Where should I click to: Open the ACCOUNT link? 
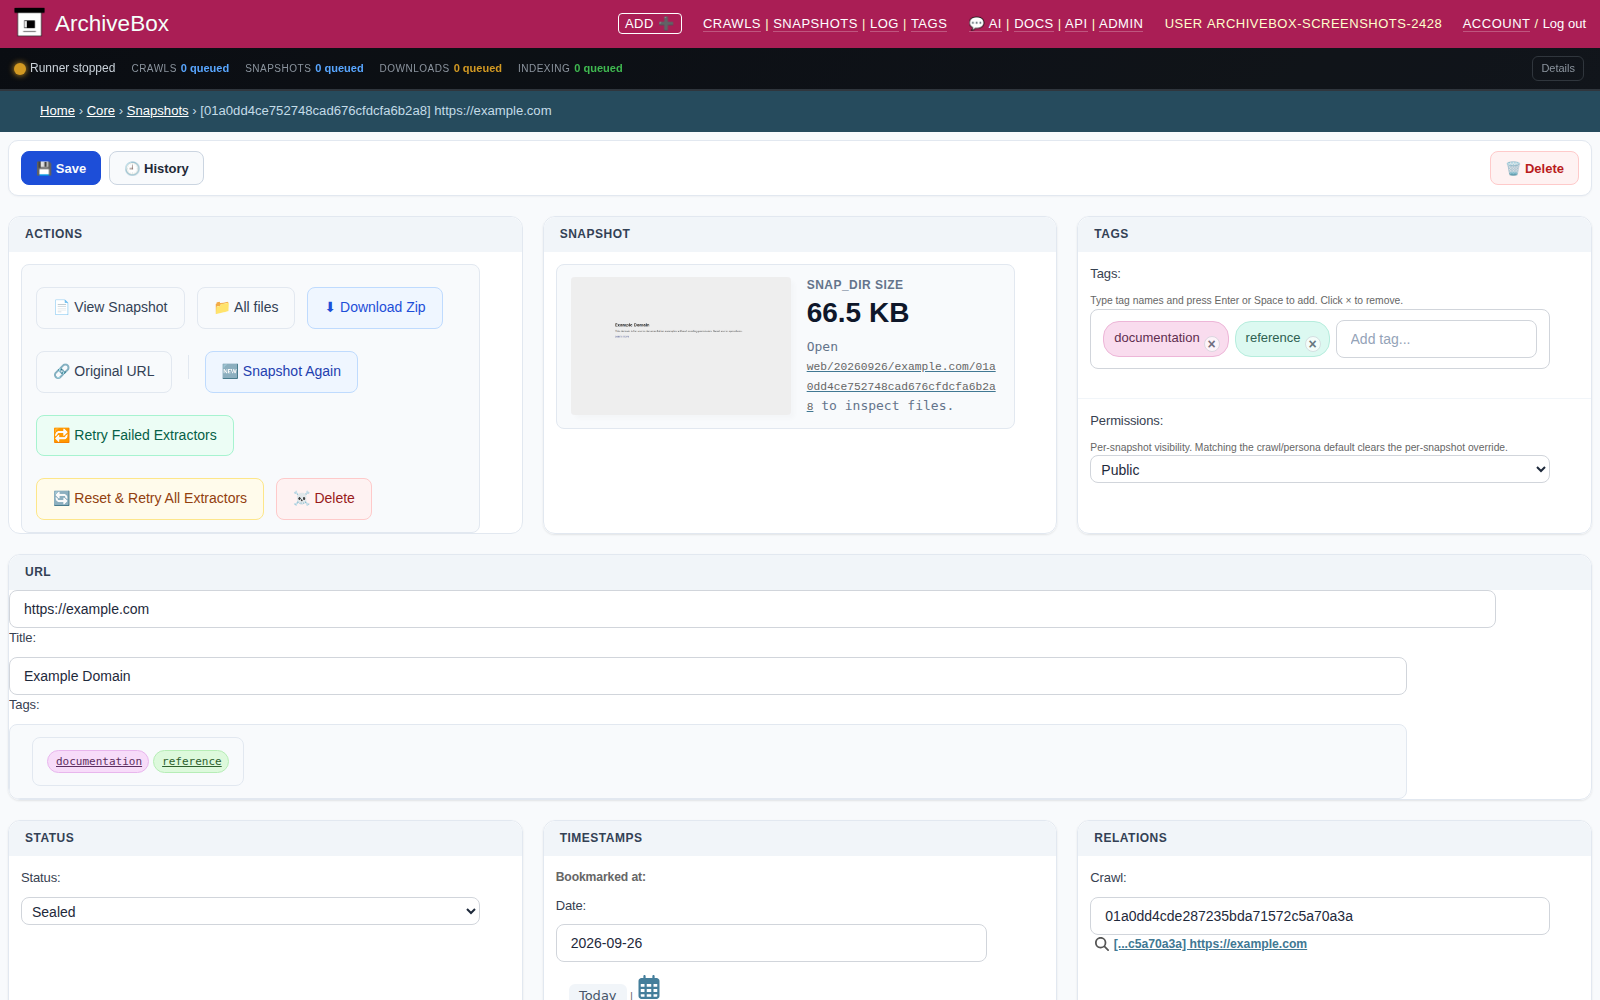[x=1496, y=24]
